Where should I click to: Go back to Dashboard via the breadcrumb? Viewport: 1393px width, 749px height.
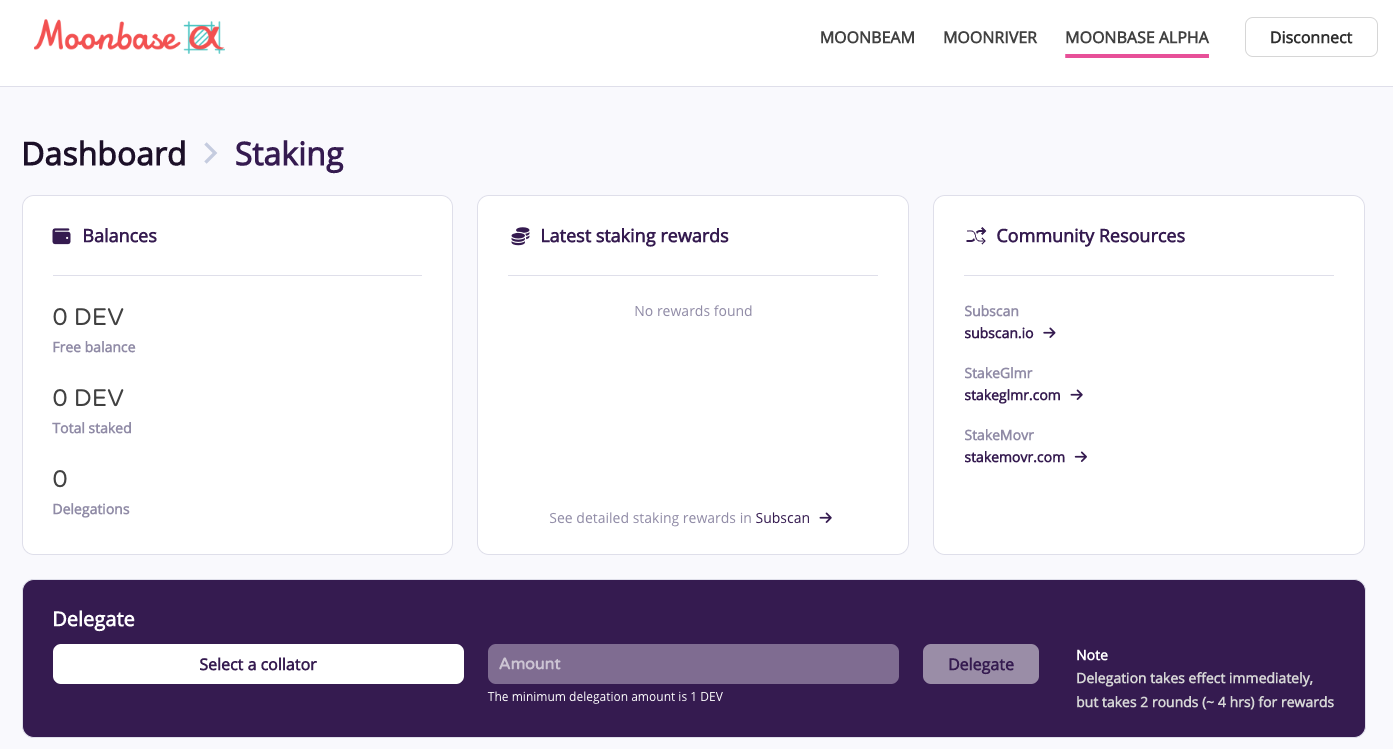[104, 154]
